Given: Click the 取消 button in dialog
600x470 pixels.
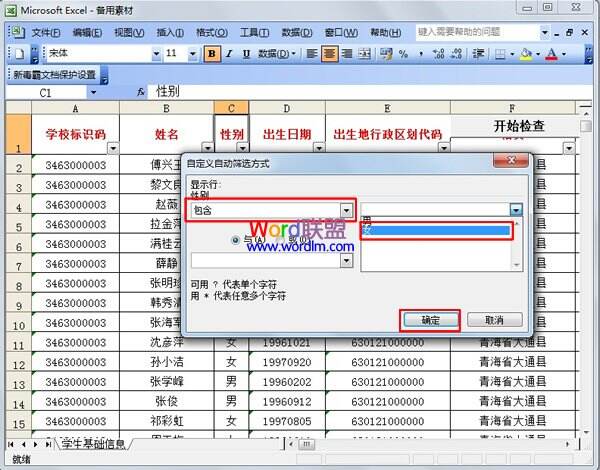Looking at the screenshot, I should point(494,319).
